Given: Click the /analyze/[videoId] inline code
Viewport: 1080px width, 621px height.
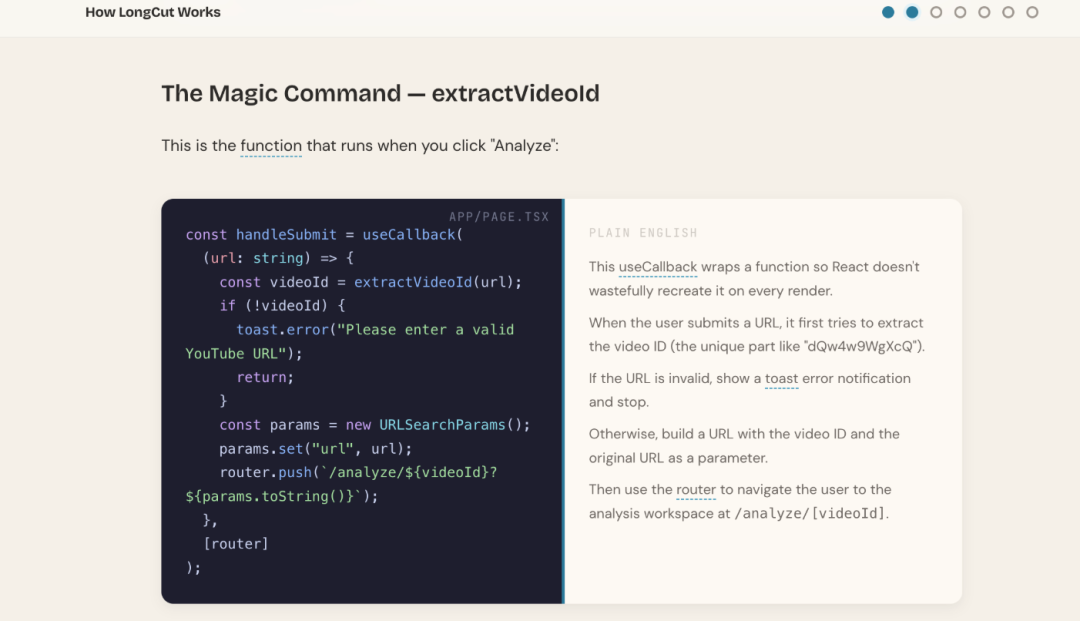Looking at the screenshot, I should click(x=809, y=514).
